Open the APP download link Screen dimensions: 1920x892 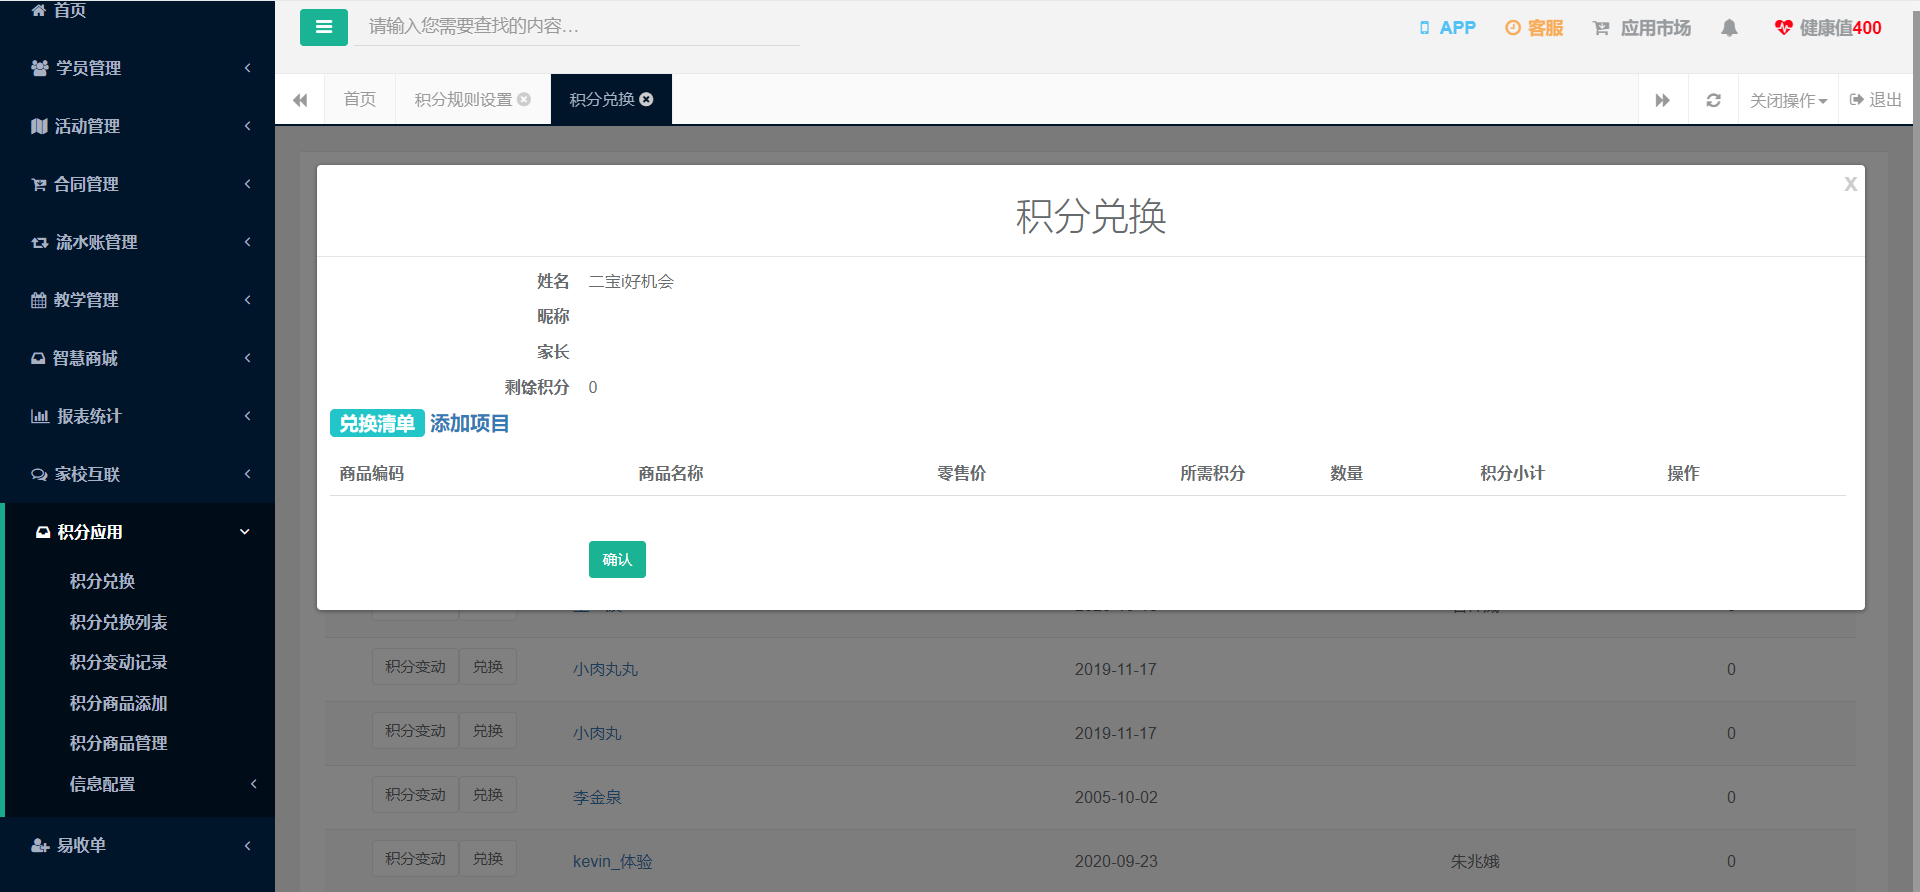click(x=1447, y=28)
